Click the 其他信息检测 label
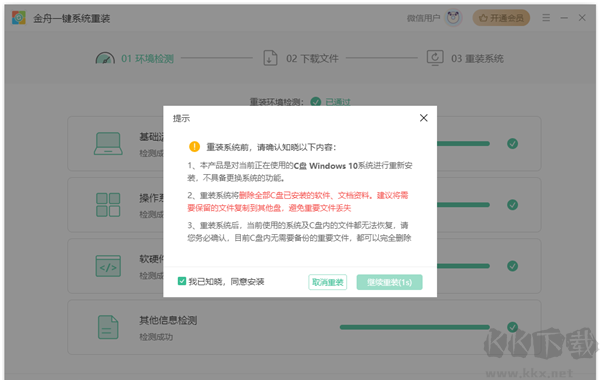This screenshot has width=600, height=380. point(168,320)
